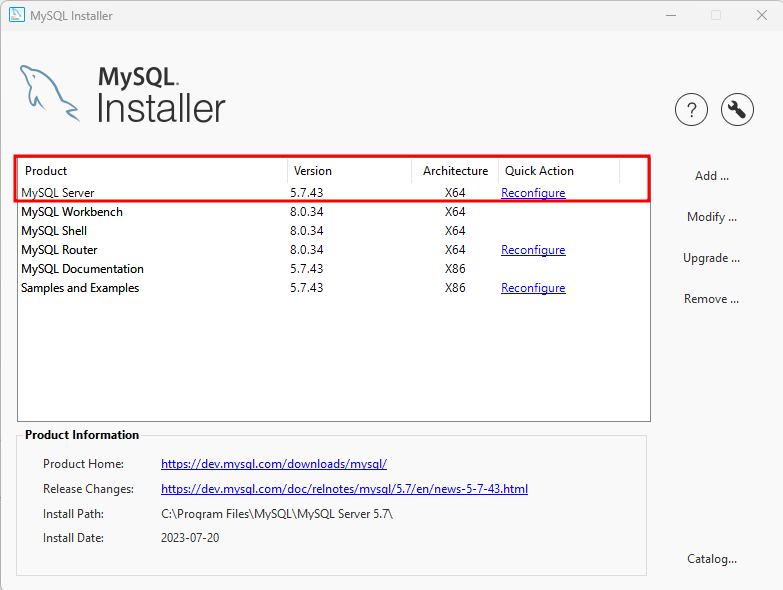
Task: Click version 8.0.34 of MySQL Workbench
Action: point(307,212)
